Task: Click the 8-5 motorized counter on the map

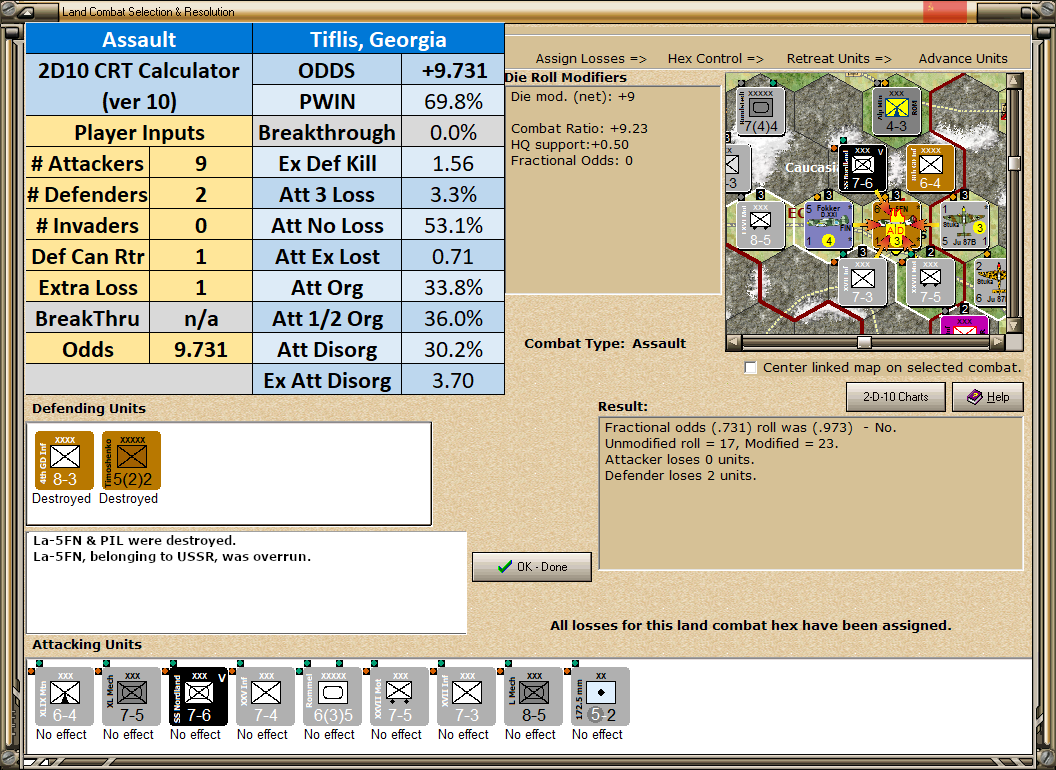Action: [x=761, y=225]
